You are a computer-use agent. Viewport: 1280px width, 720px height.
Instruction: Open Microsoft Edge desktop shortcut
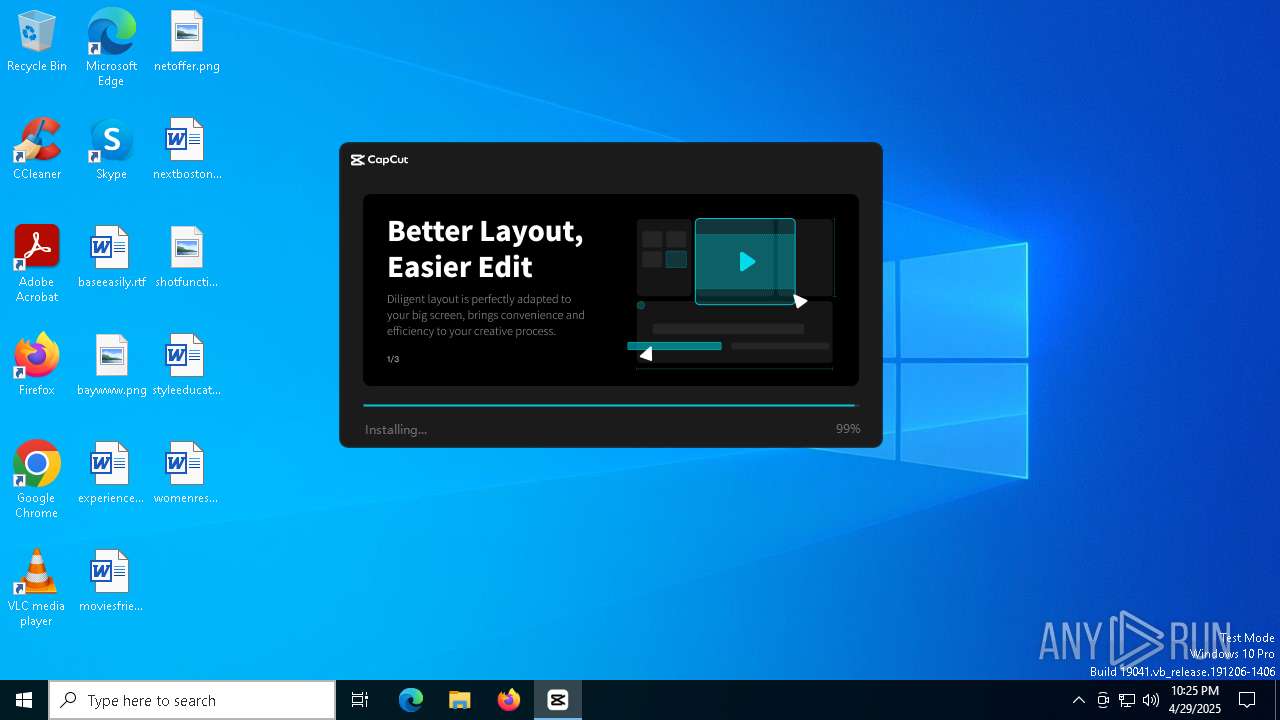(x=111, y=47)
